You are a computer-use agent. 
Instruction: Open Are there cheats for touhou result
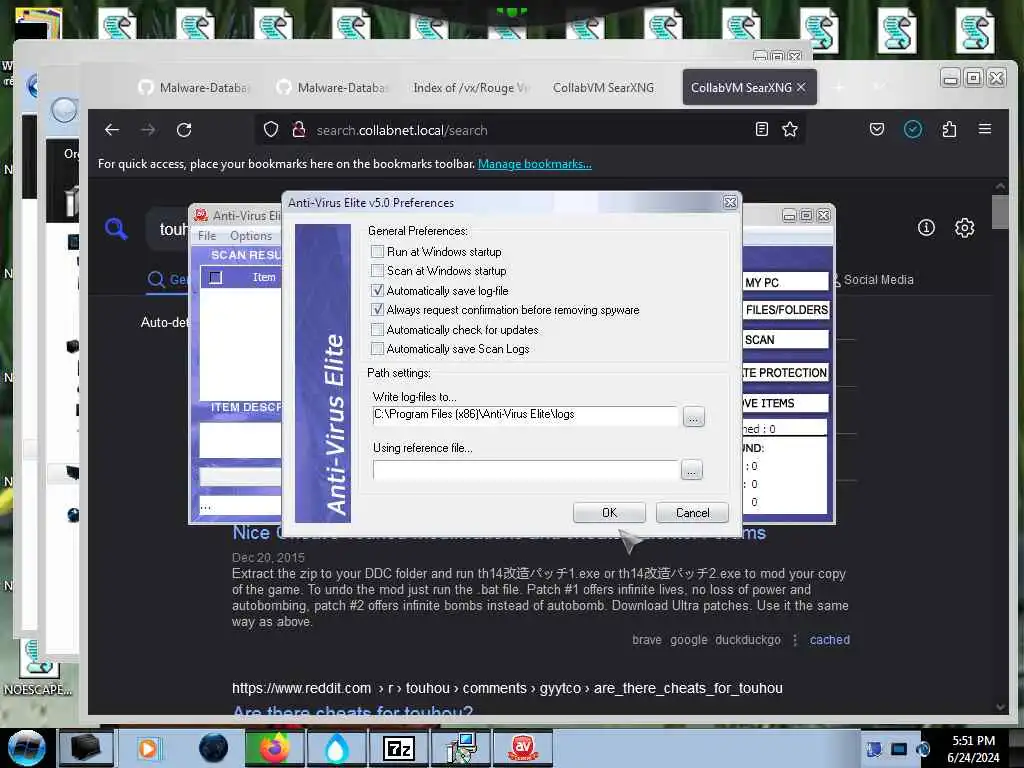pyautogui.click(x=353, y=712)
